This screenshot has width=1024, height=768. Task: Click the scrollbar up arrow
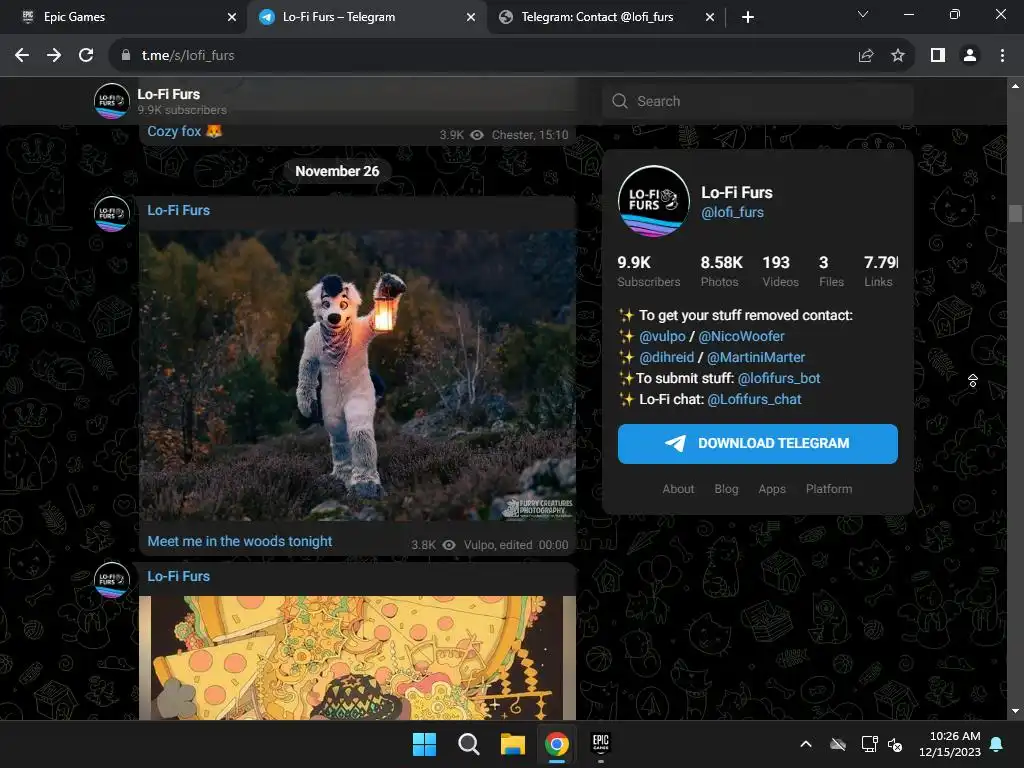(1015, 86)
